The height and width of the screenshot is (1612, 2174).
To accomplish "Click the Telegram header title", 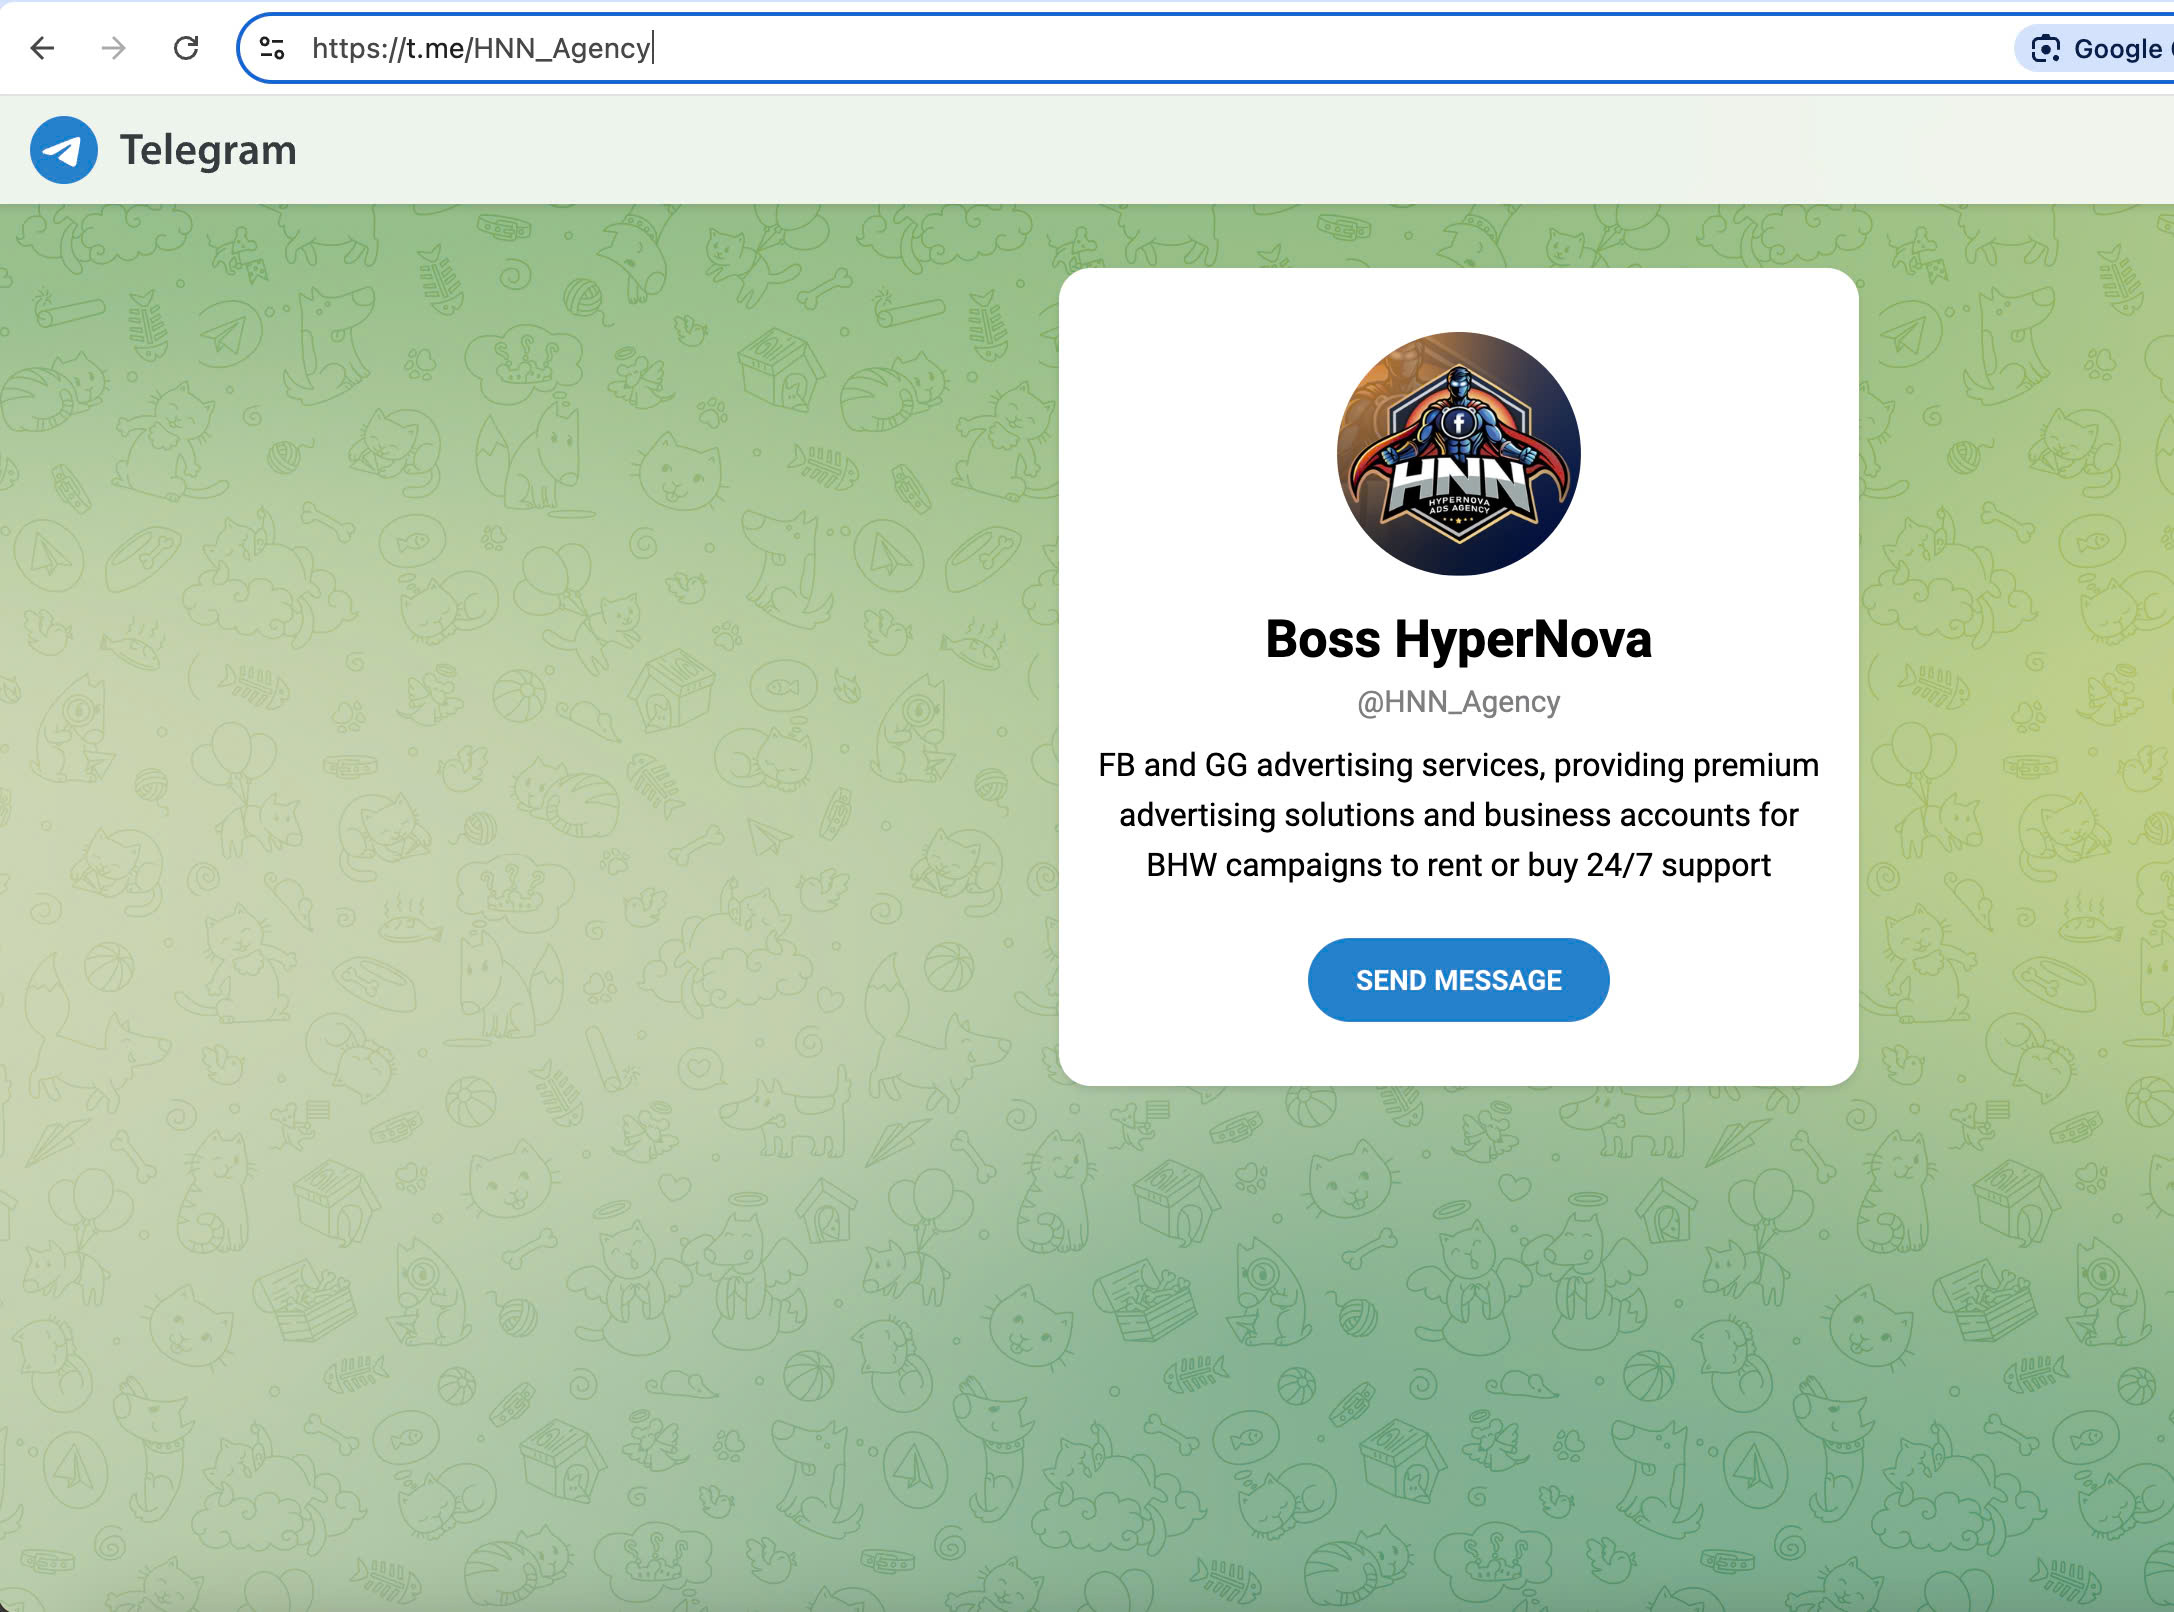I will pyautogui.click(x=208, y=150).
